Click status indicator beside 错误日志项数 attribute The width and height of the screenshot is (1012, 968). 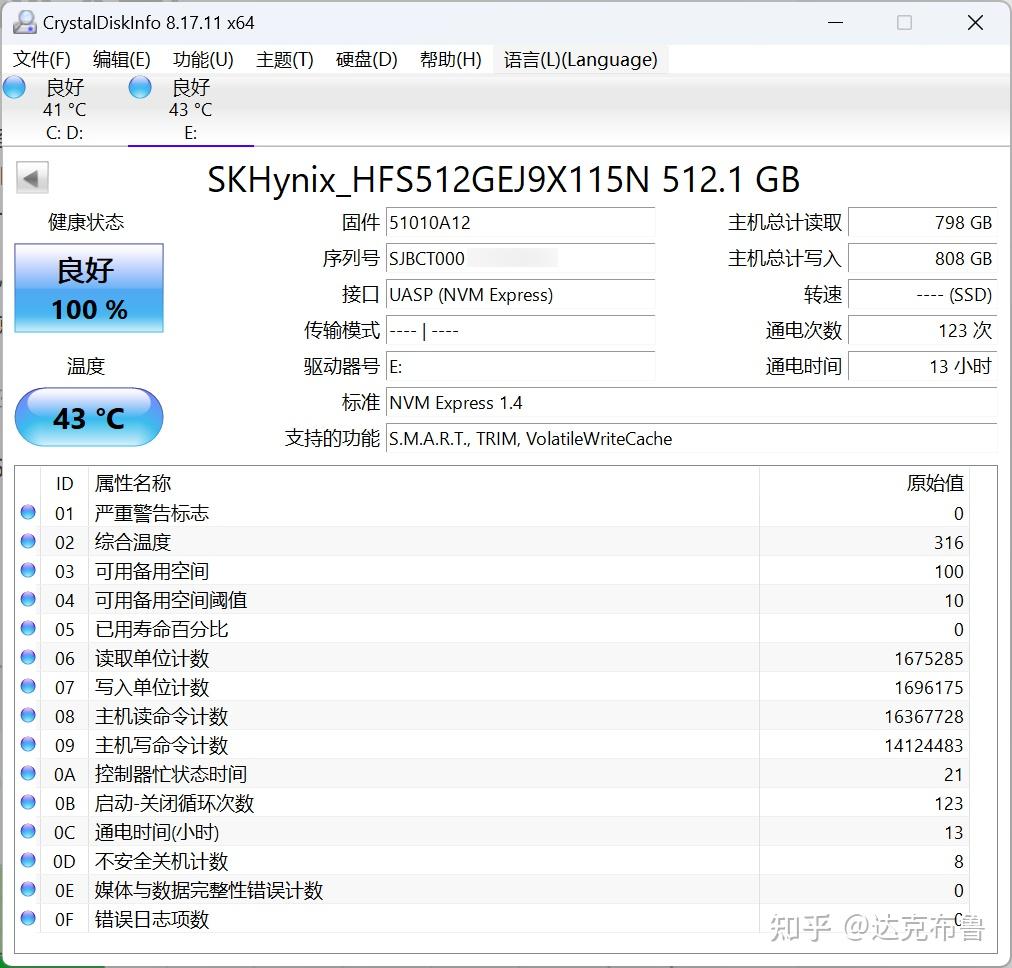pyautogui.click(x=27, y=918)
